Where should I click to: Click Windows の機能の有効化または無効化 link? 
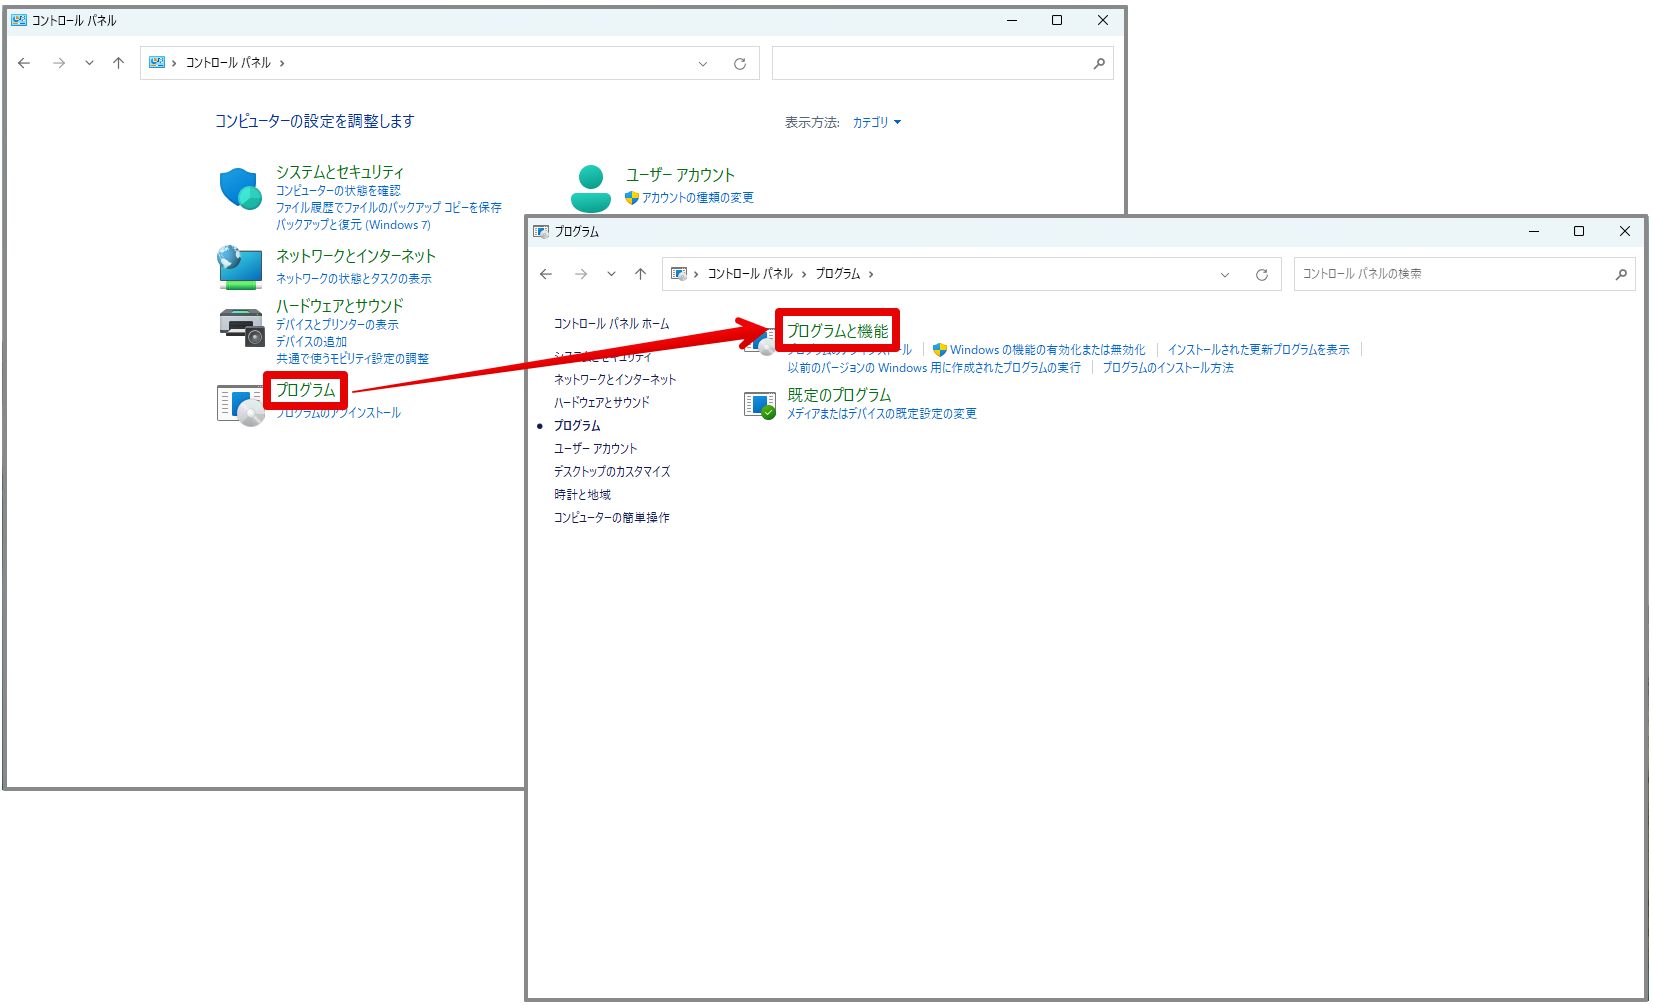point(1047,350)
